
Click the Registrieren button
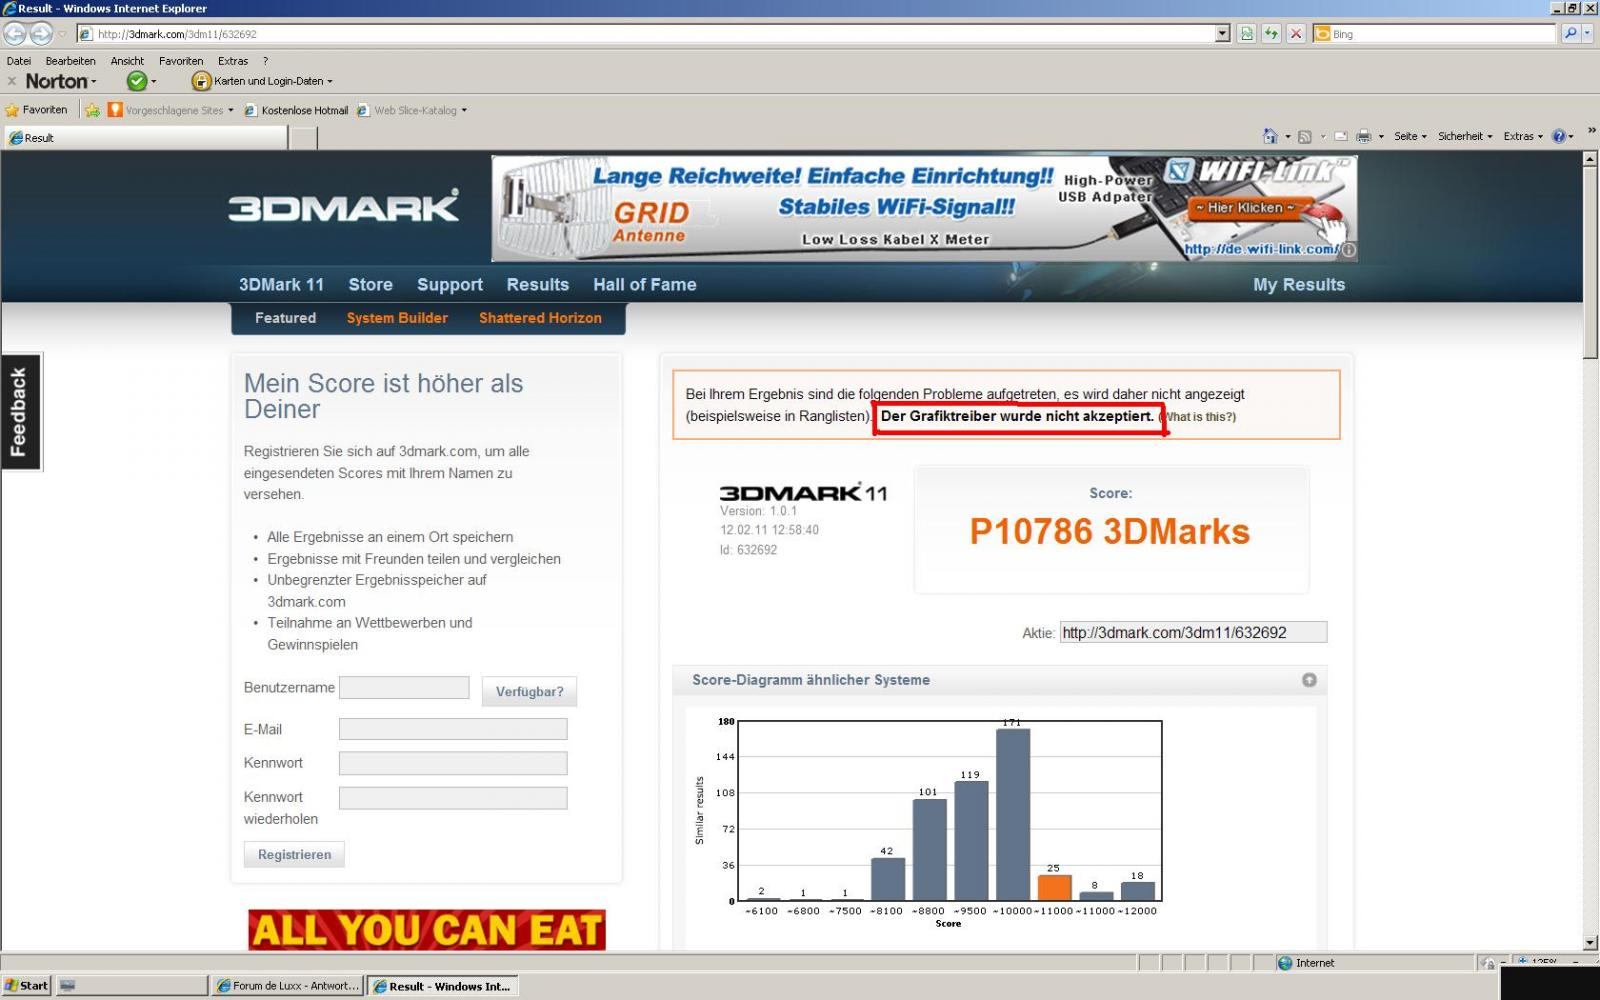point(294,855)
